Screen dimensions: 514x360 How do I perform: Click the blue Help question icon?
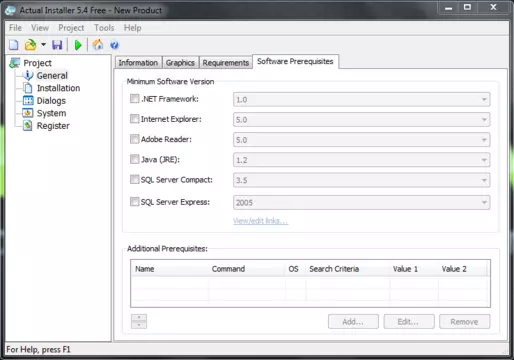point(114,45)
